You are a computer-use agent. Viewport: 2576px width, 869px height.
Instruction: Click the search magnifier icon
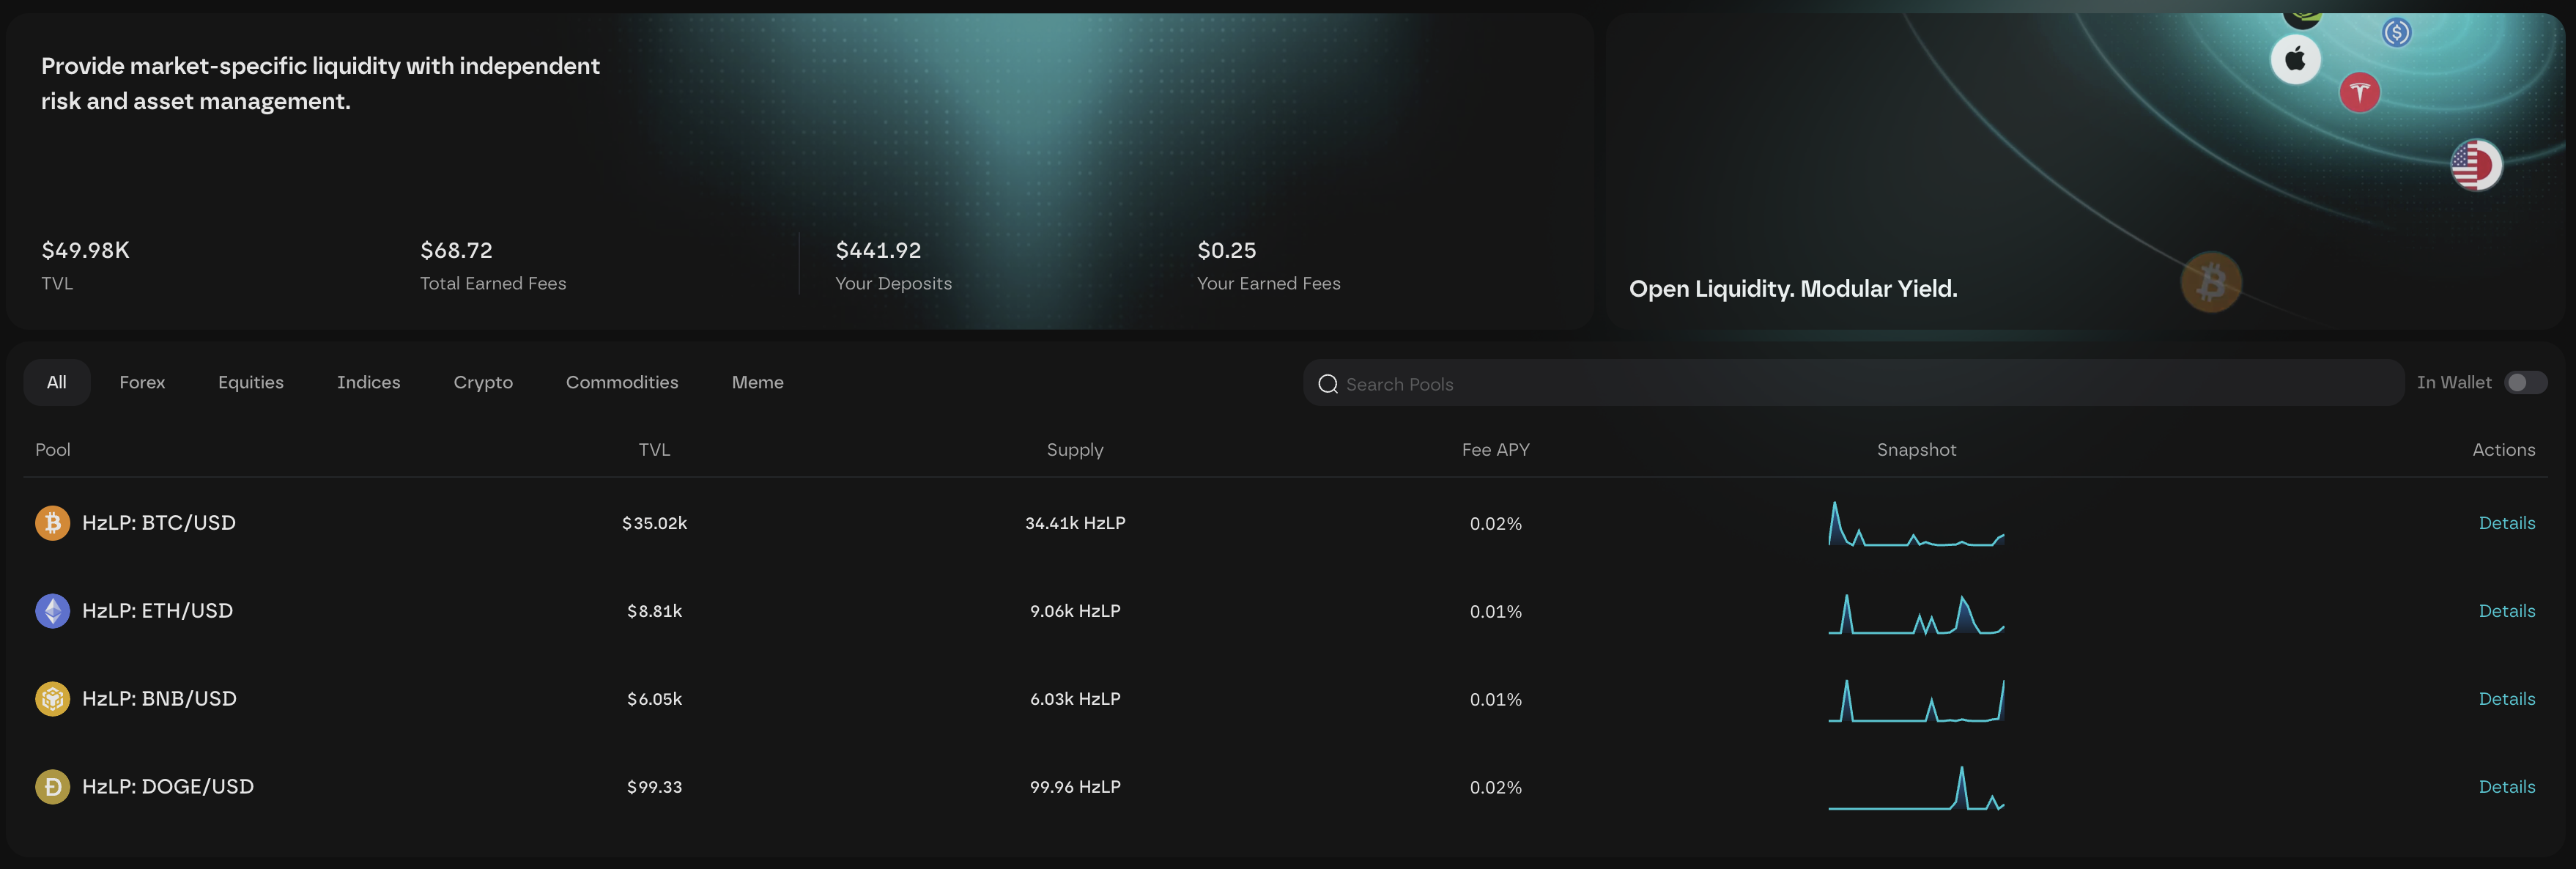click(x=1327, y=384)
